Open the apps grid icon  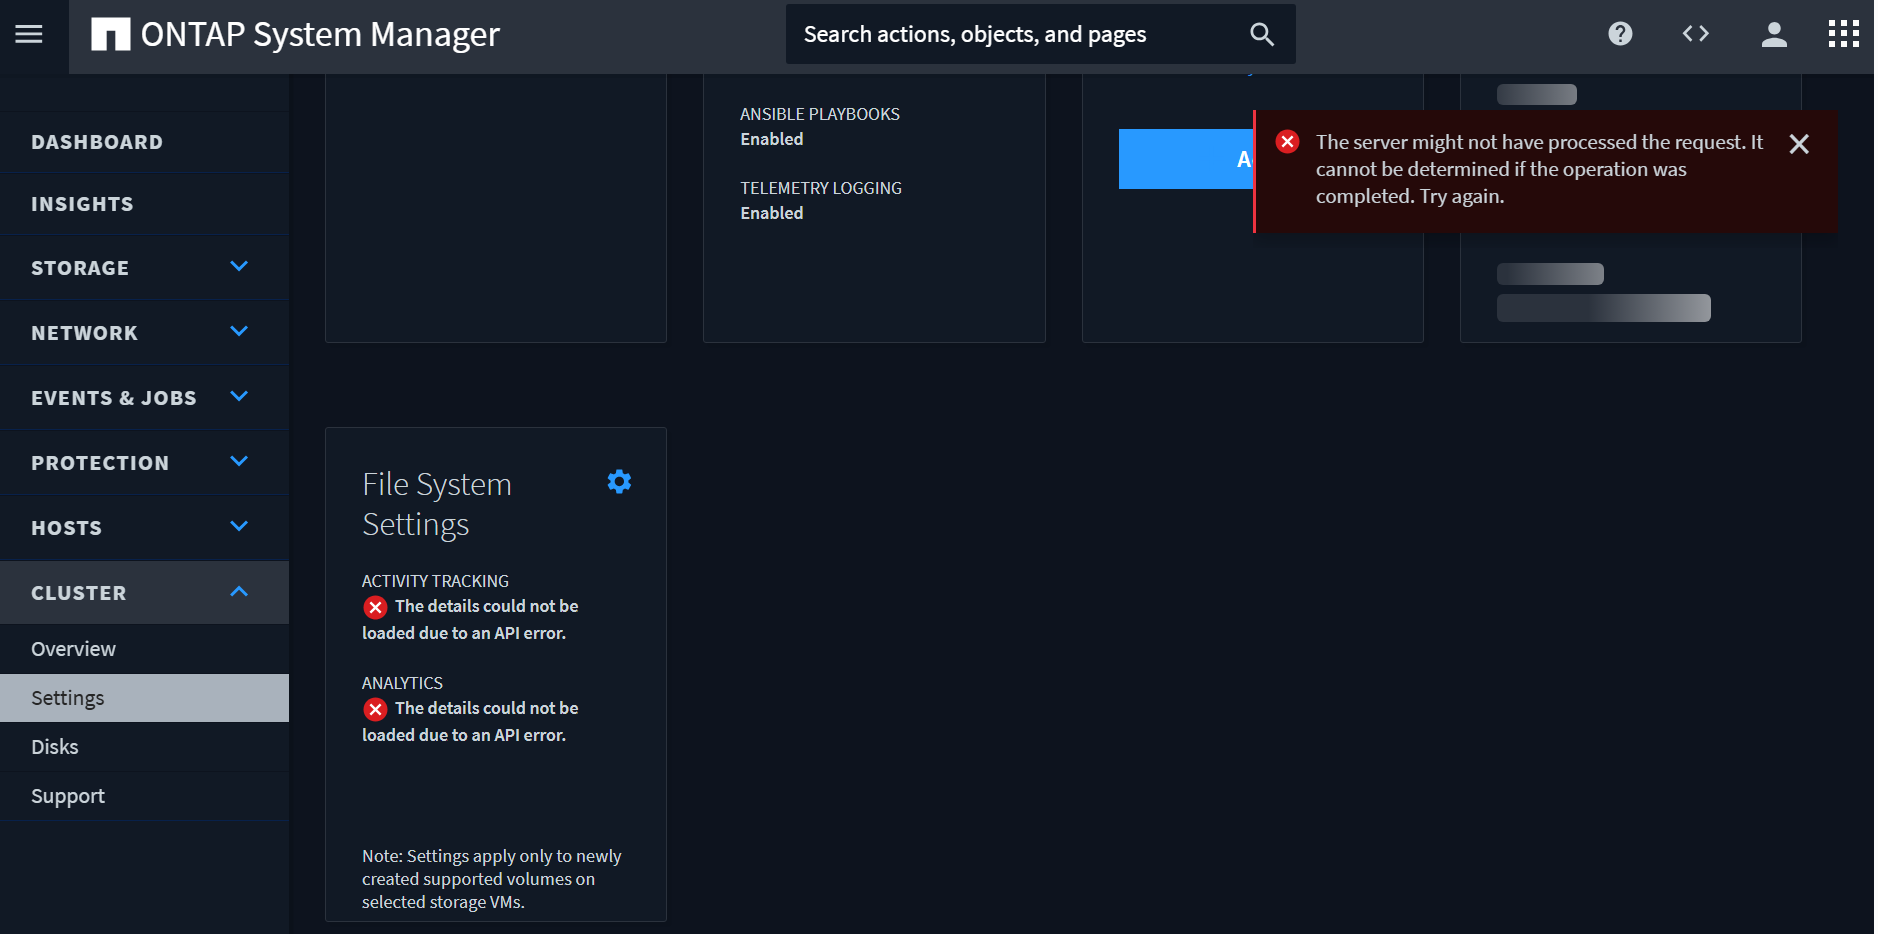[x=1843, y=34]
